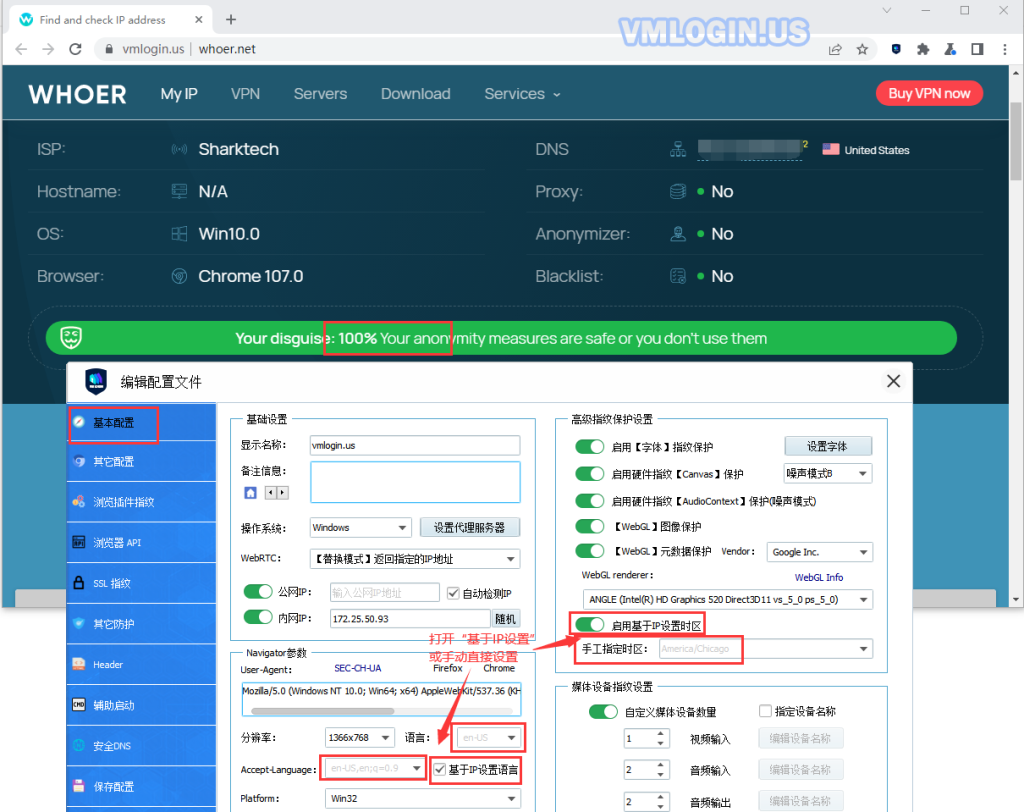Click 设置代理服务器 button
1024x812 pixels.
[x=470, y=527]
